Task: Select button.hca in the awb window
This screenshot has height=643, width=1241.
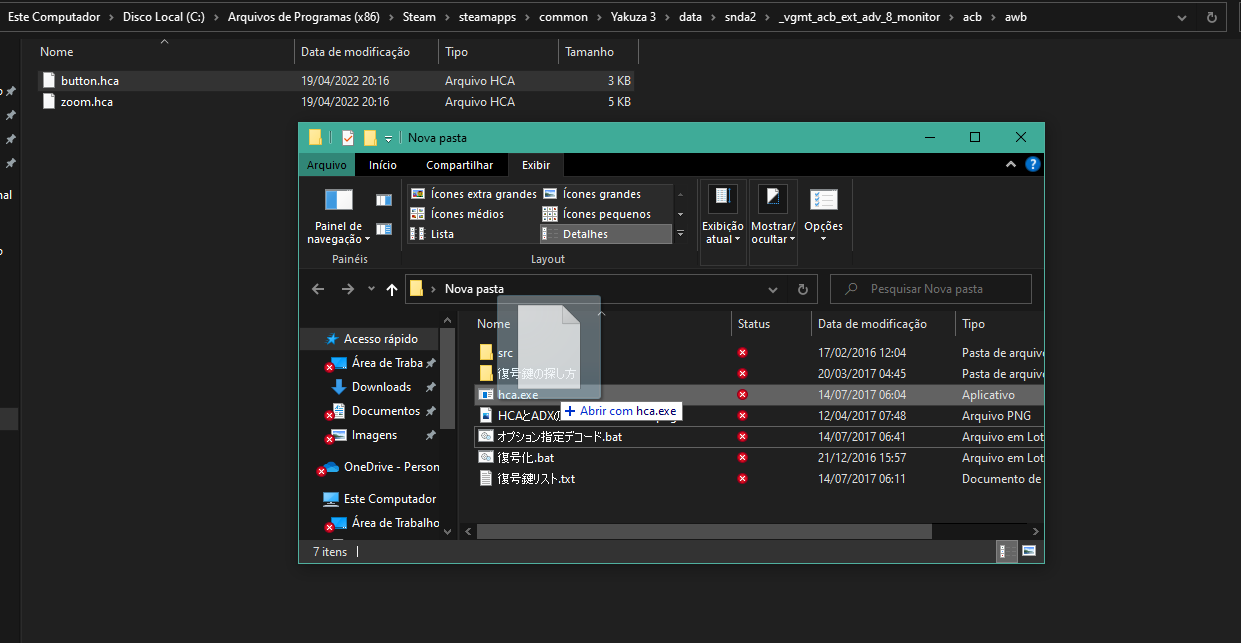Action: tap(89, 80)
